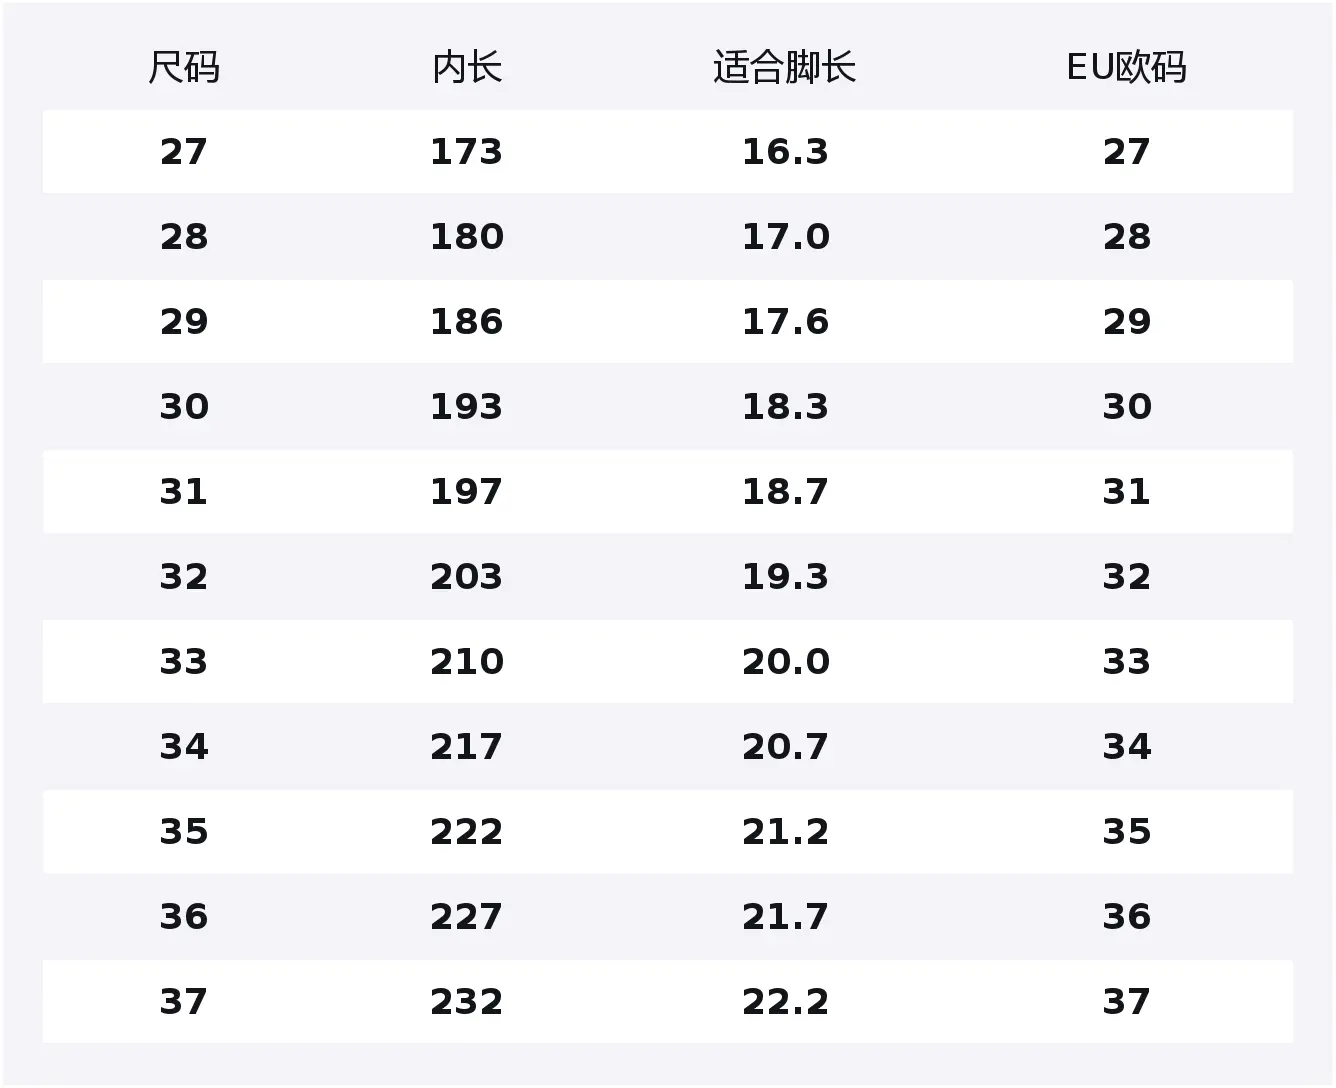Select EU size 37 cell
1336x1088 pixels.
coord(1127,1002)
